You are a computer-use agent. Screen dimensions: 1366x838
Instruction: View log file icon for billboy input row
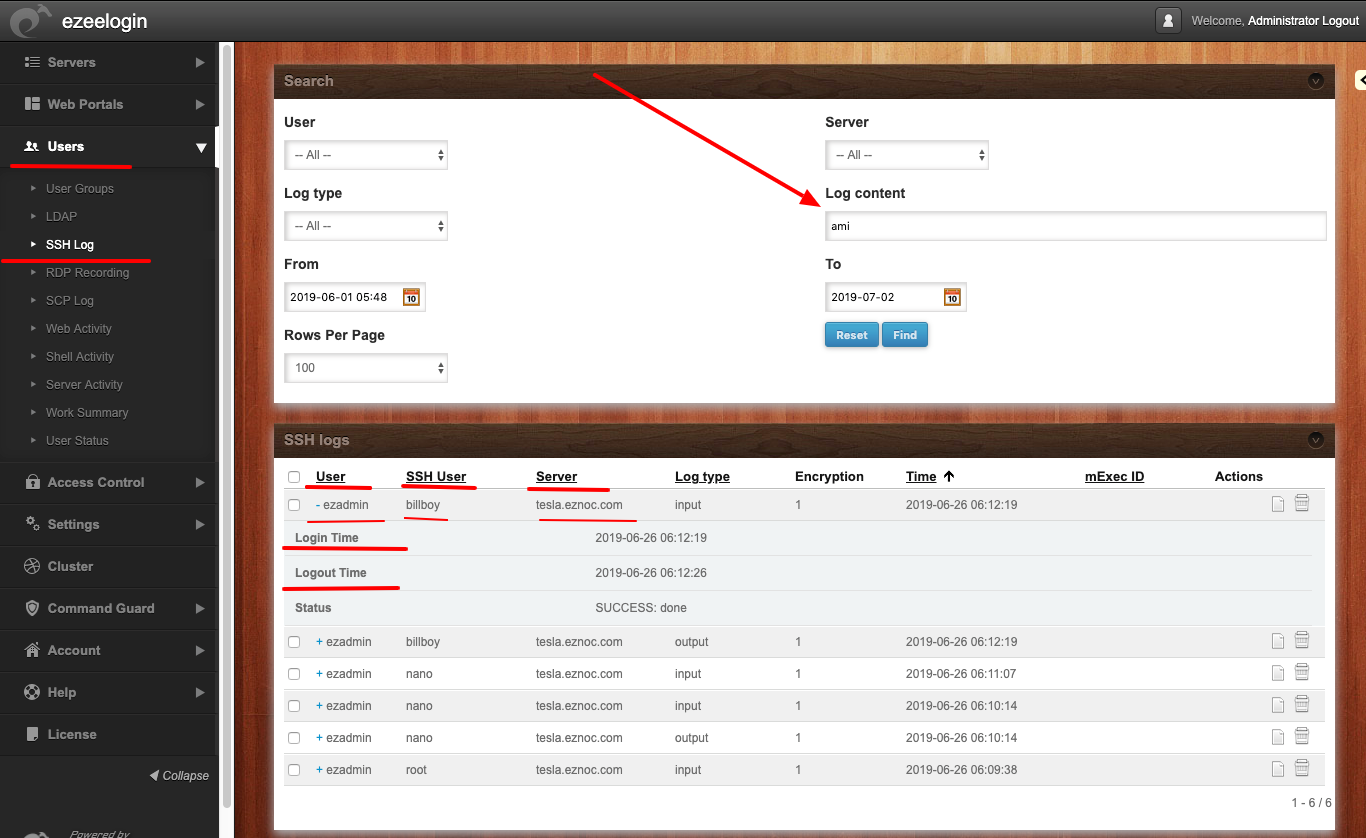(x=1278, y=504)
